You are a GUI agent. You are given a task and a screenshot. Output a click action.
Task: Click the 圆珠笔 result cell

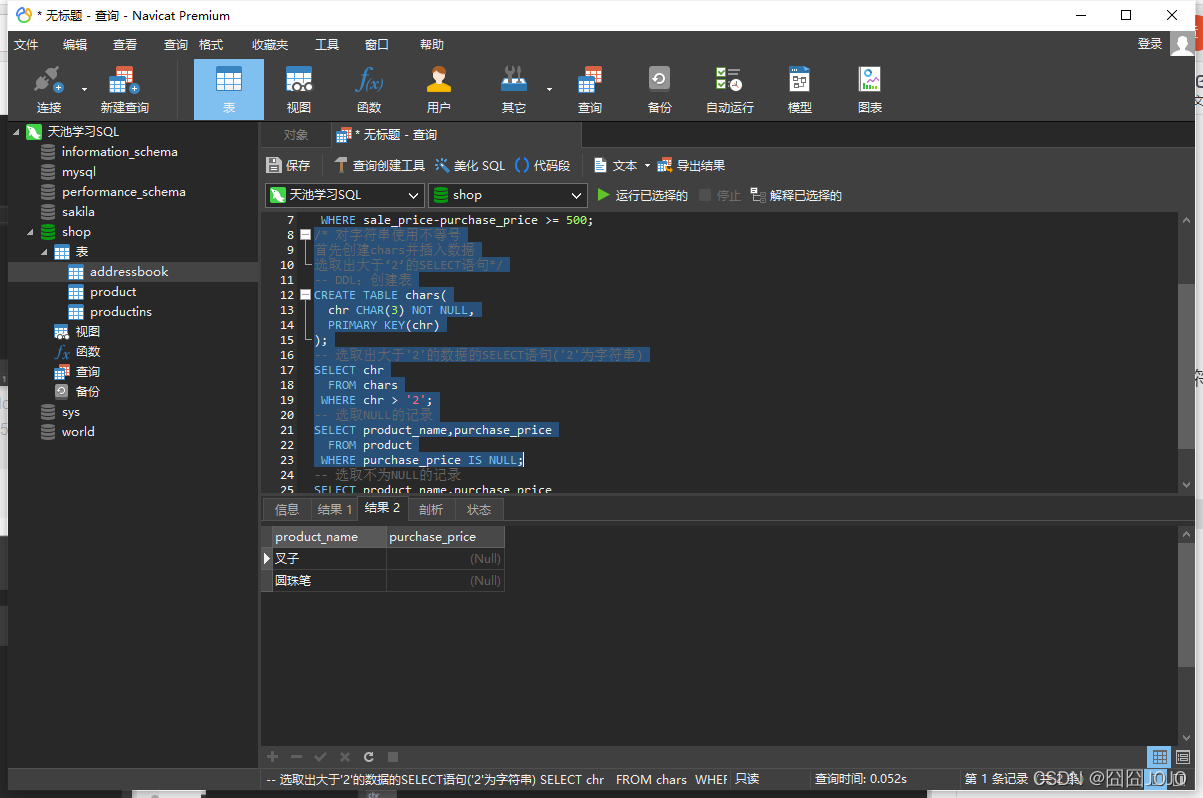[329, 580]
